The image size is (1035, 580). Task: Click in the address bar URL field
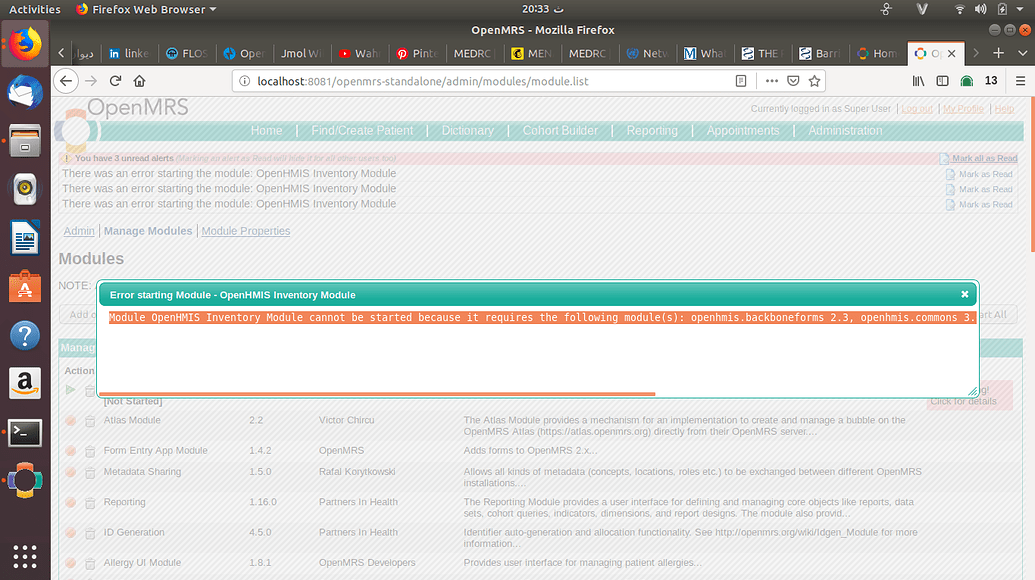(480, 81)
